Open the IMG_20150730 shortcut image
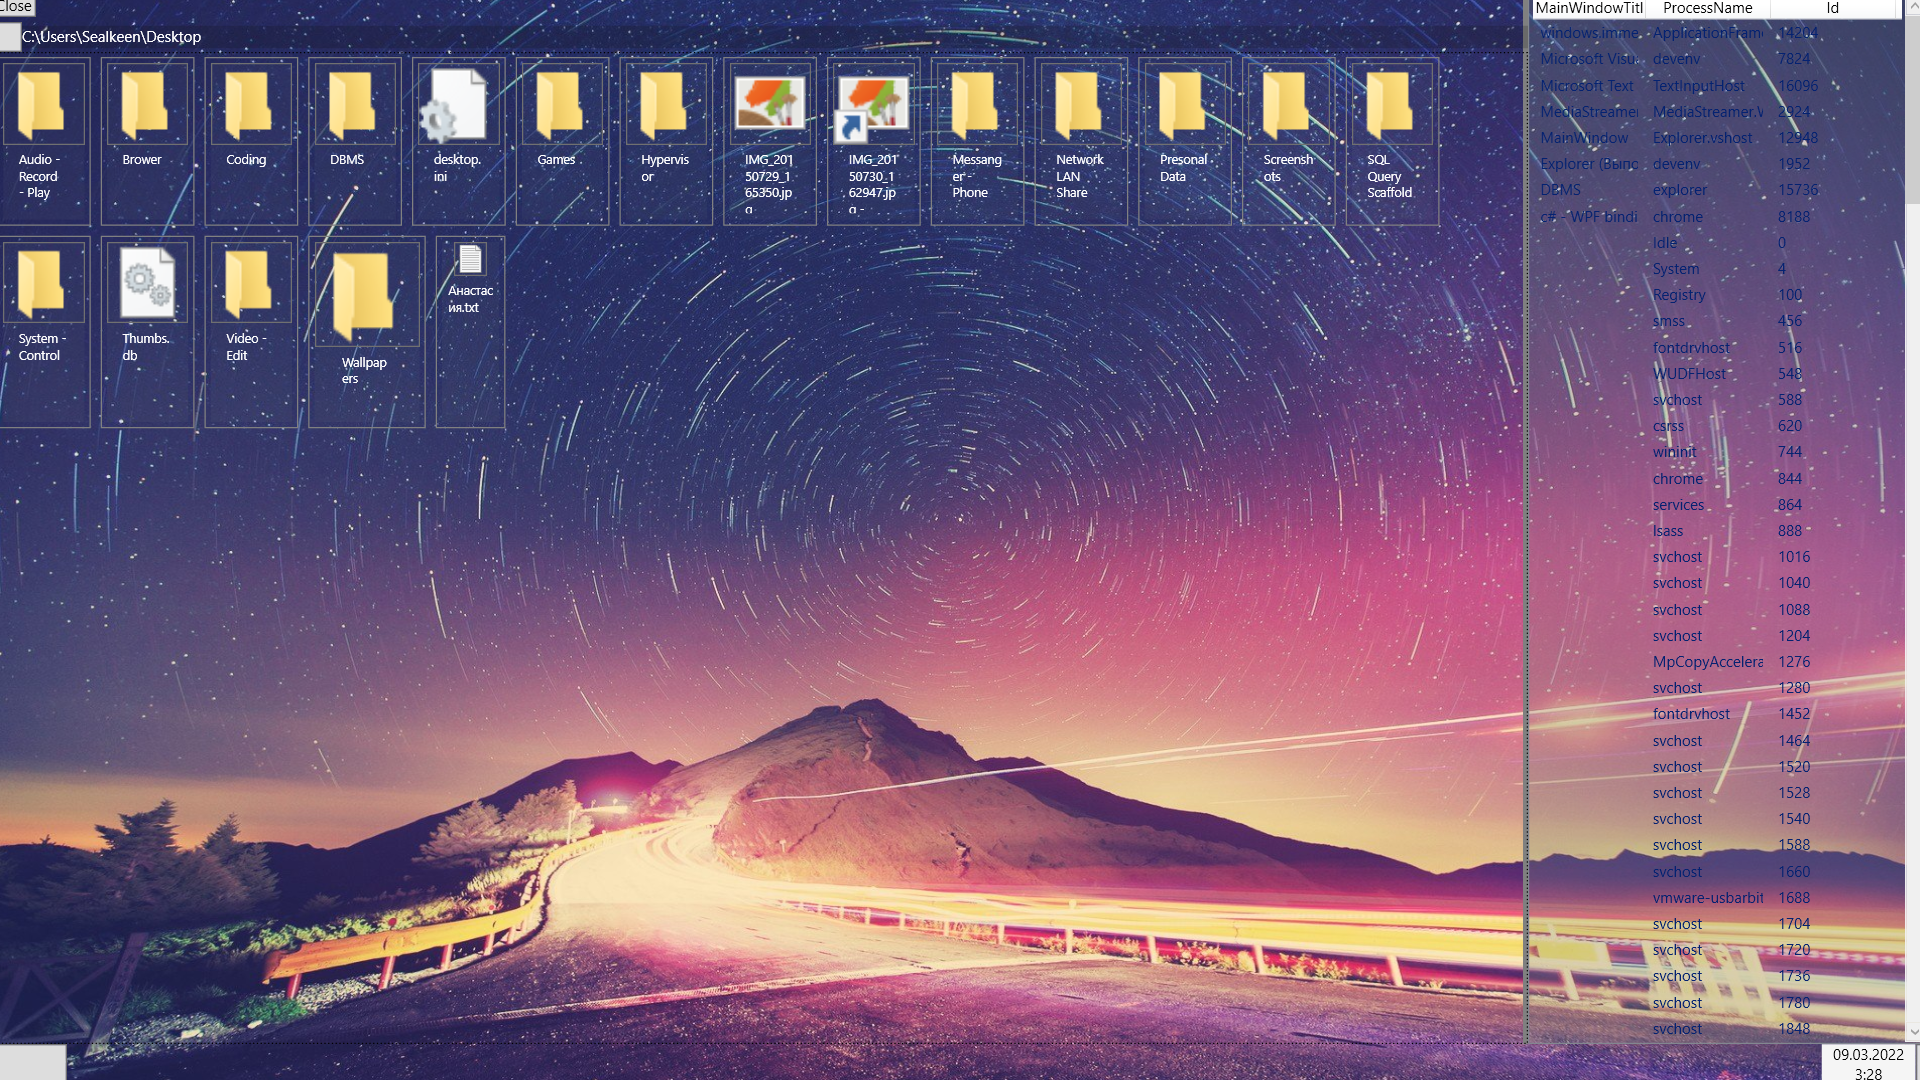 [x=873, y=105]
